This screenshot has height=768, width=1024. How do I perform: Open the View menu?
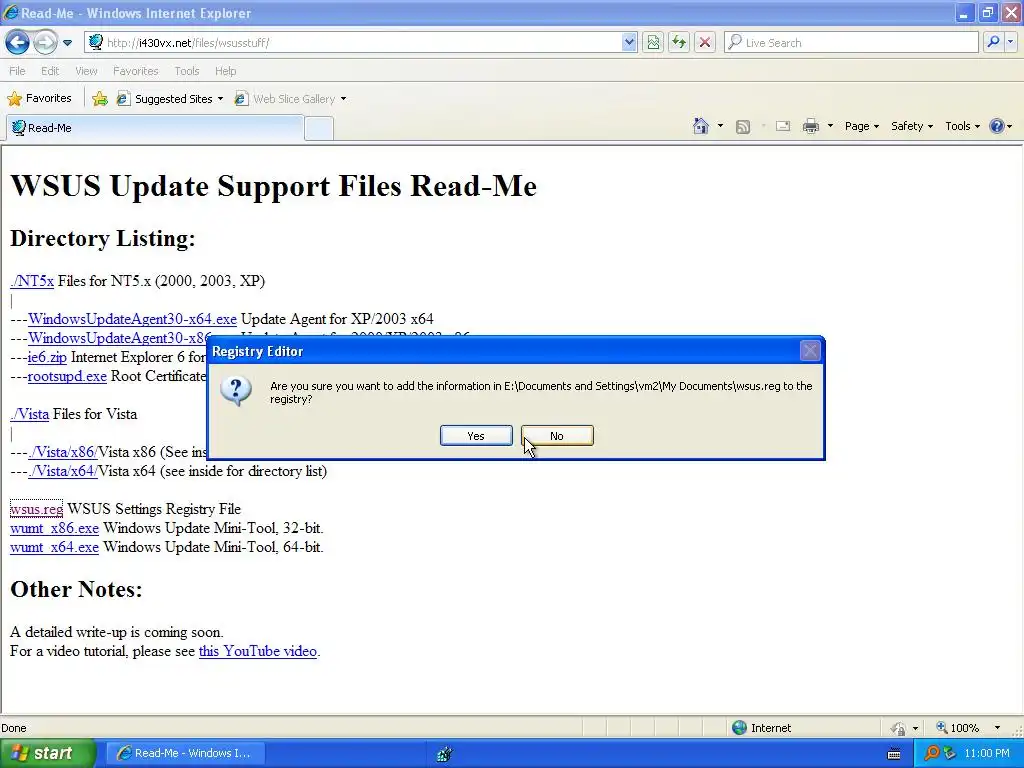[86, 71]
